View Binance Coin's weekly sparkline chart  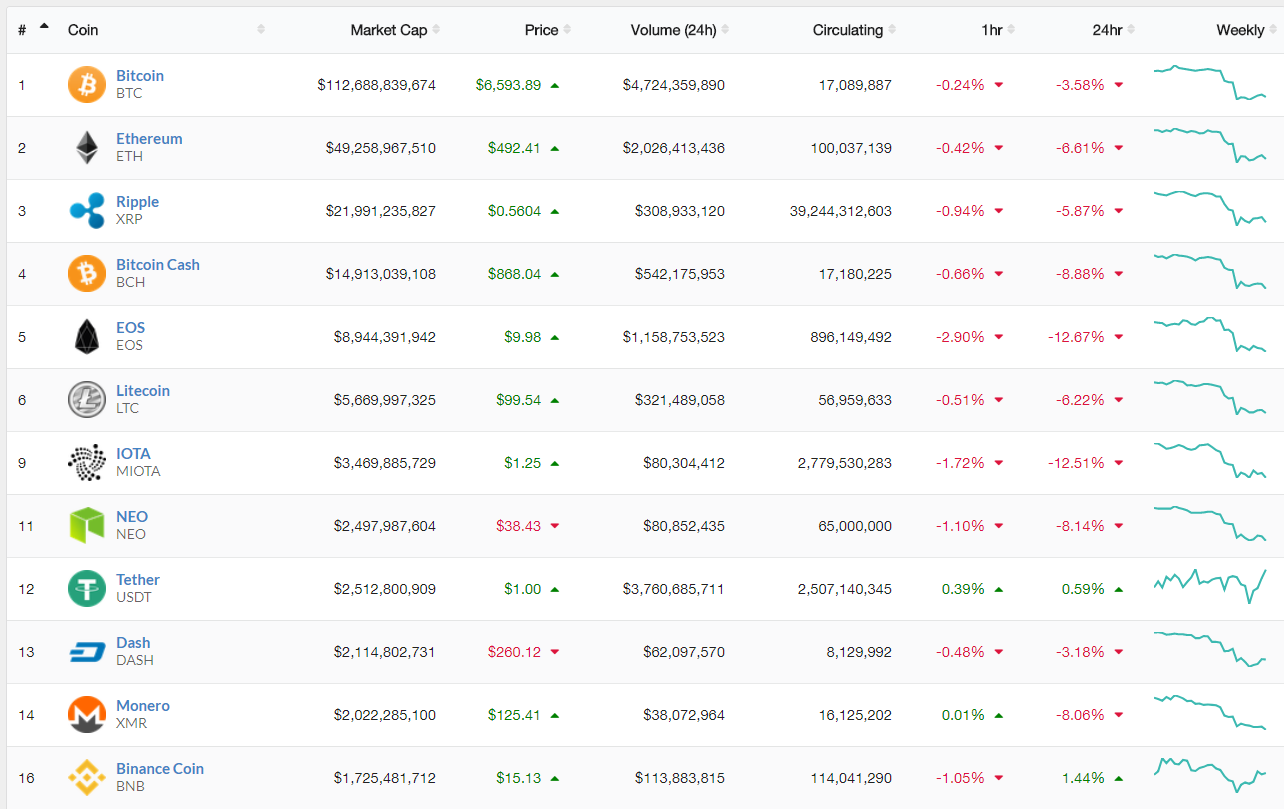tap(1210, 775)
